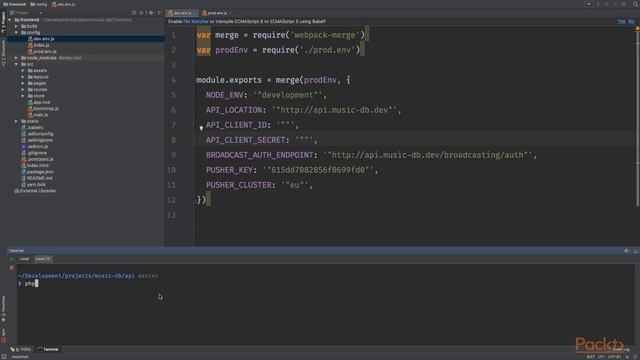Click dev.env.js breadcrumb in navigation bar
Viewport: 640px width, 360px height.
coord(64,4)
